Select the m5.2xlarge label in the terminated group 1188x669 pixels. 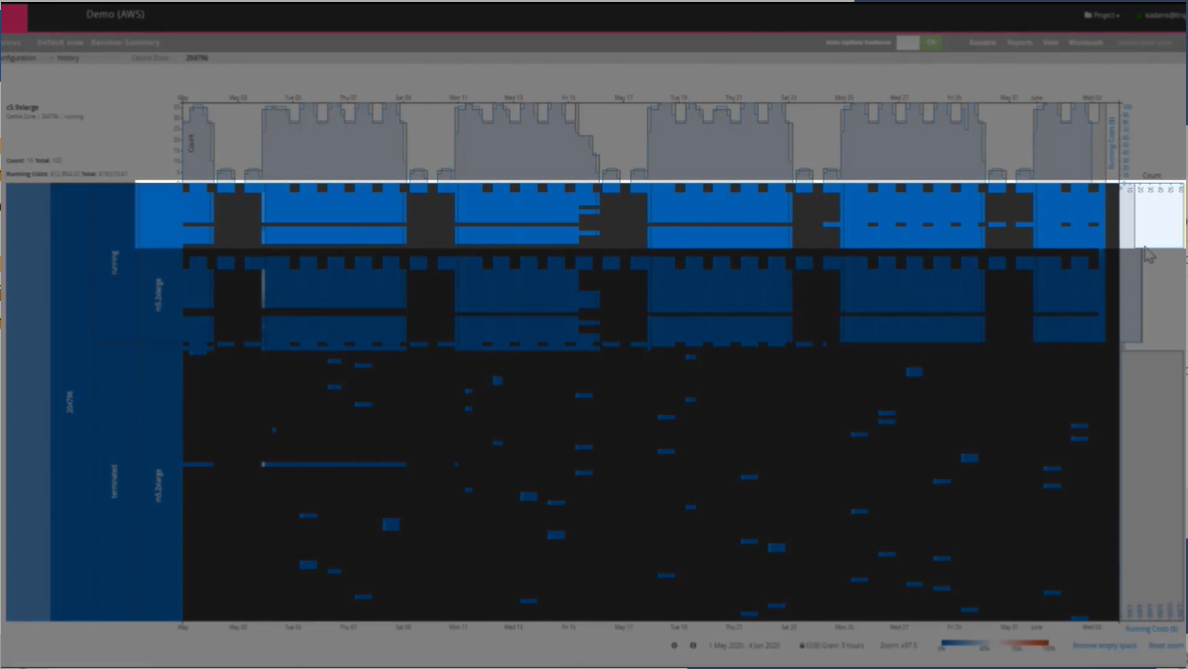coord(158,486)
